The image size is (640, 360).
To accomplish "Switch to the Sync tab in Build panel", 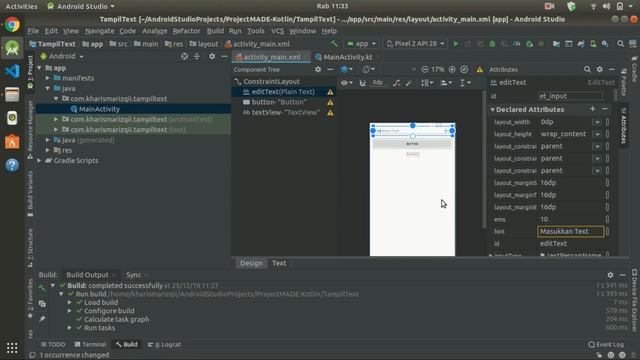I will [x=133, y=275].
